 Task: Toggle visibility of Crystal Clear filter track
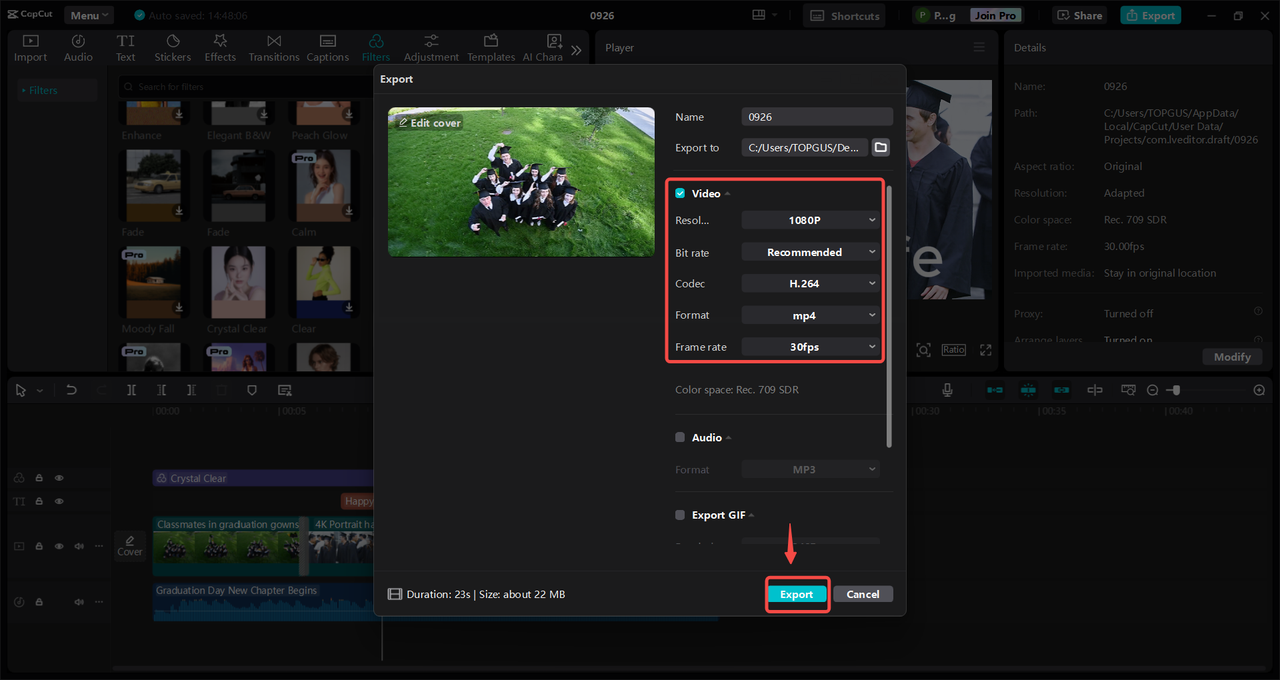59,478
